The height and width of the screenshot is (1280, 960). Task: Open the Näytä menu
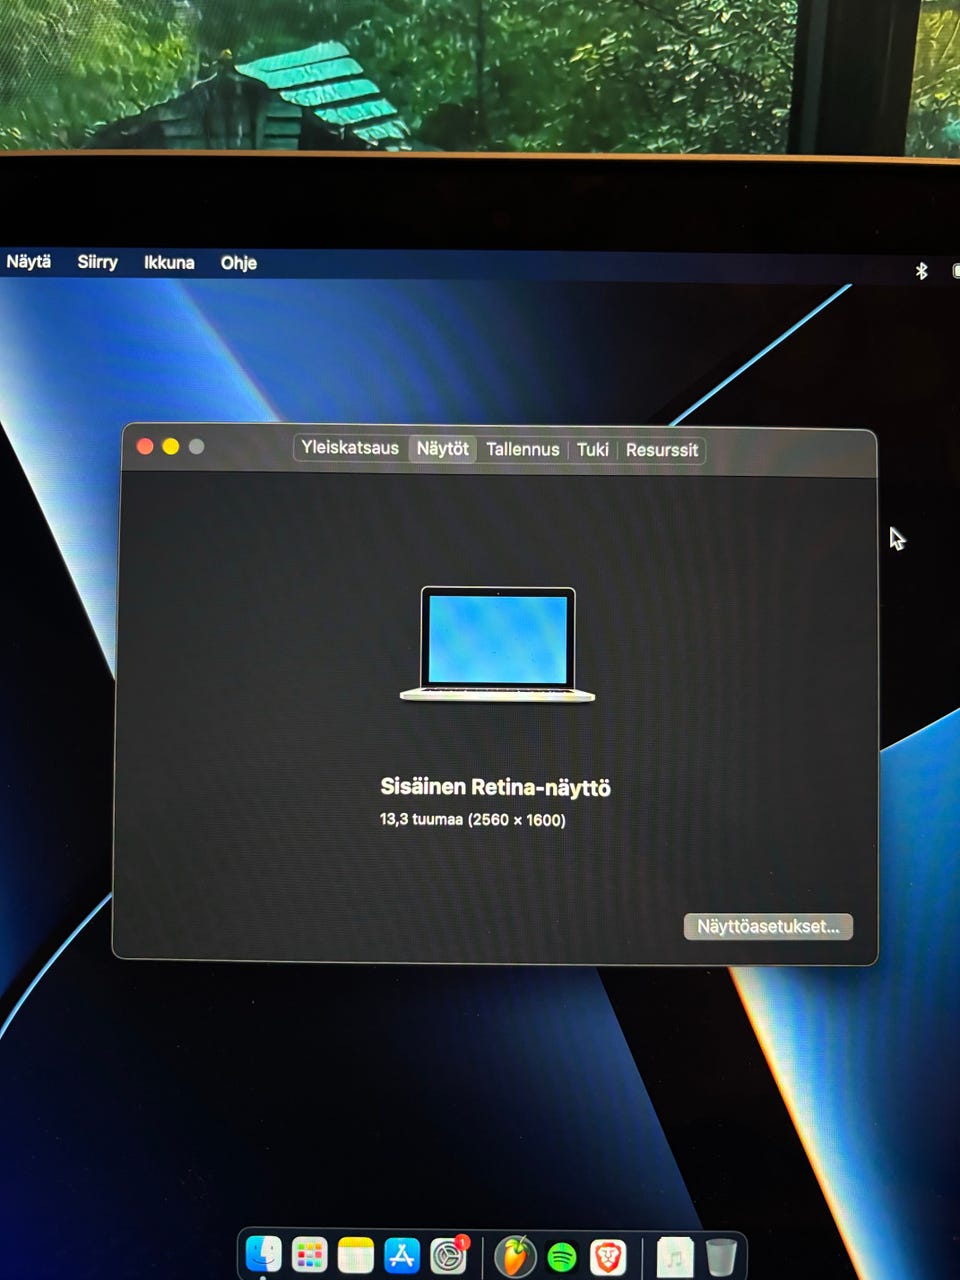click(x=28, y=262)
